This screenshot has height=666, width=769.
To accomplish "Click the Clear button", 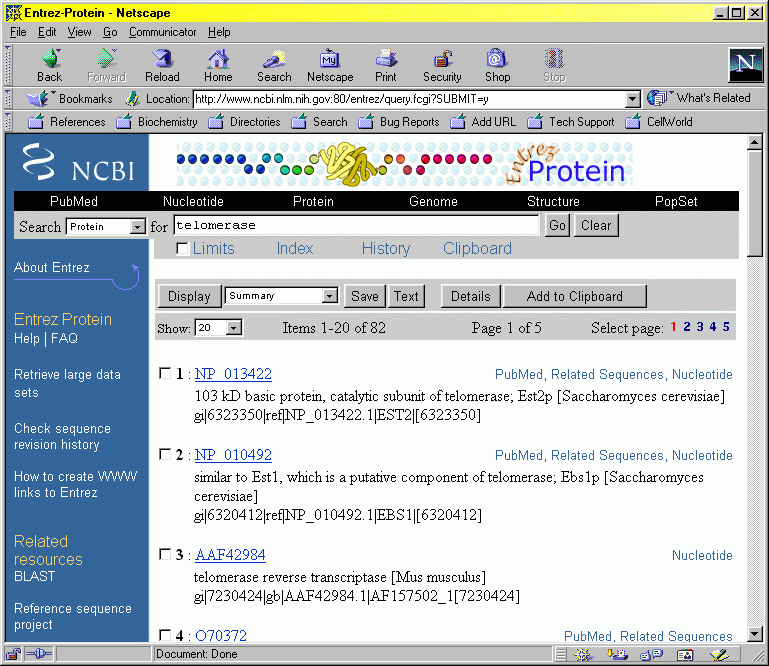I will pos(596,225).
